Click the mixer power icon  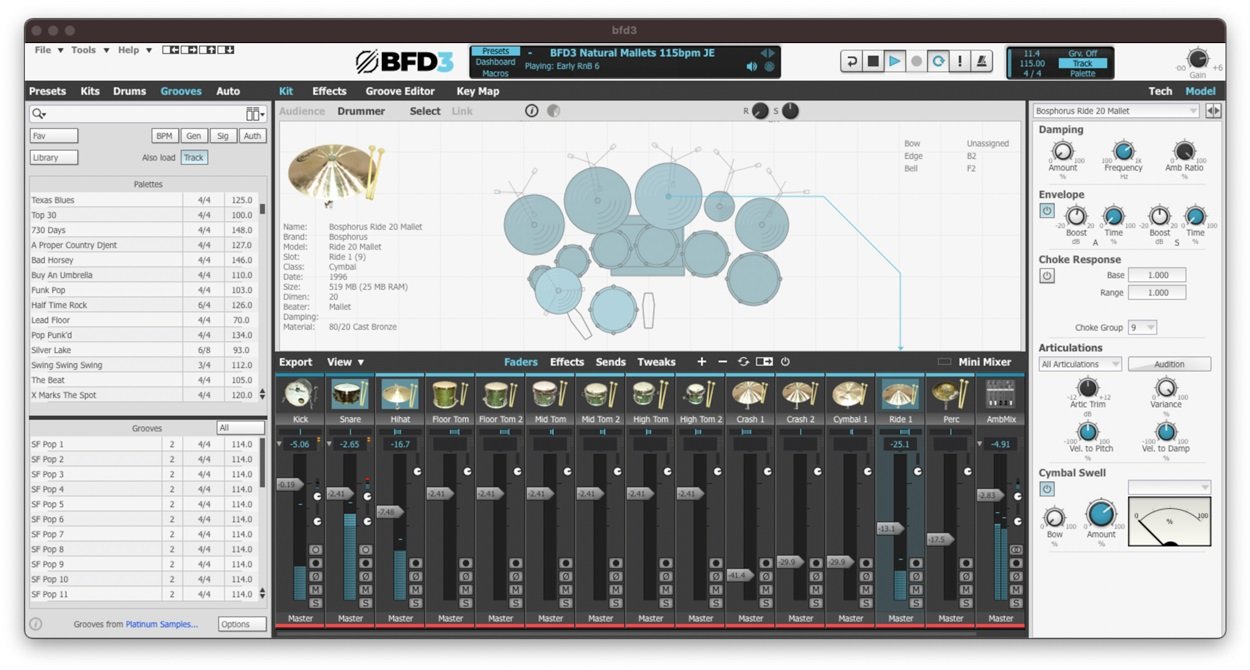(x=785, y=362)
